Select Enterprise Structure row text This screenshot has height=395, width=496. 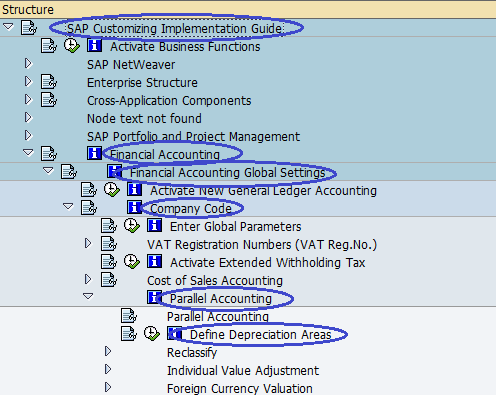[x=142, y=83]
